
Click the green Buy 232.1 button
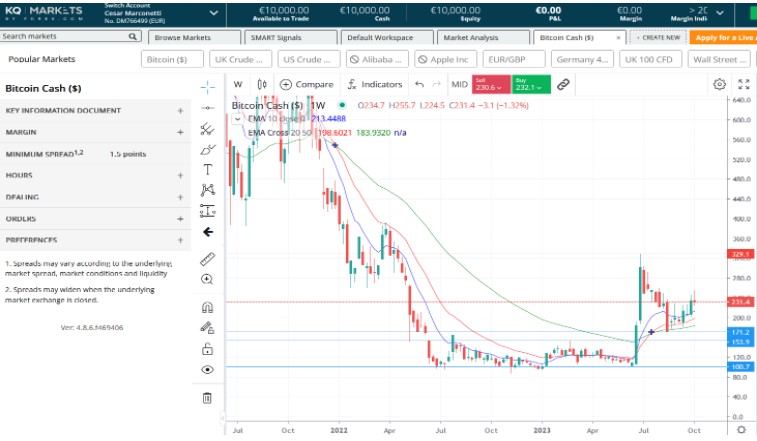coord(531,85)
